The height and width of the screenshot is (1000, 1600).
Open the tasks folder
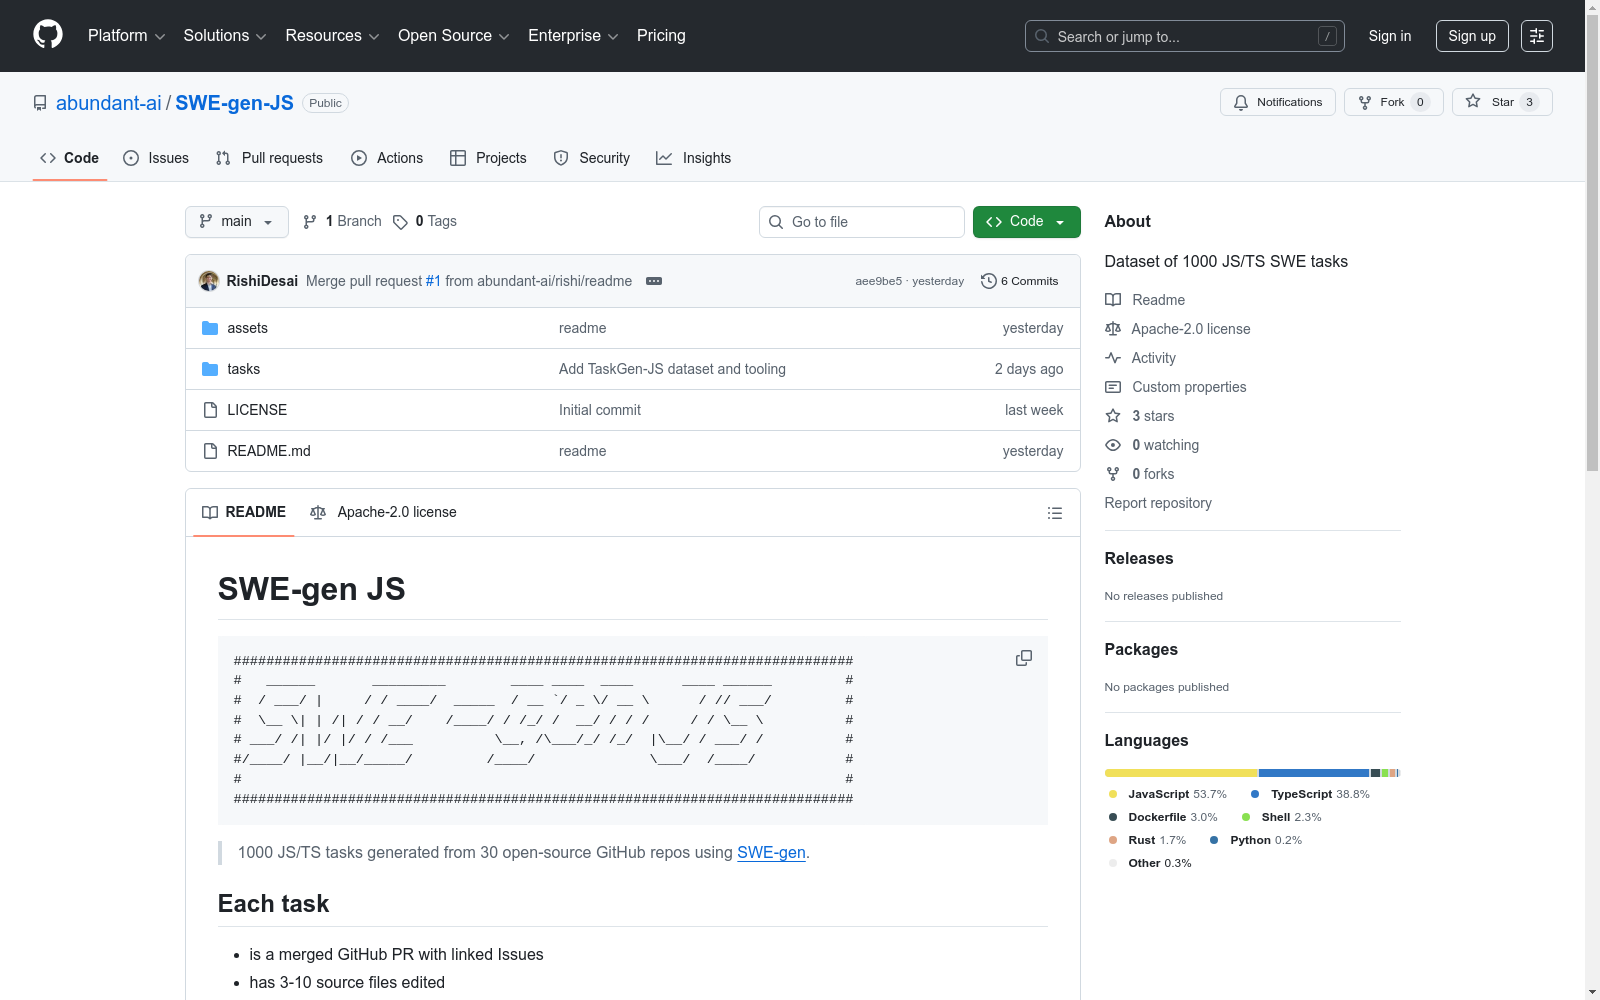click(244, 369)
